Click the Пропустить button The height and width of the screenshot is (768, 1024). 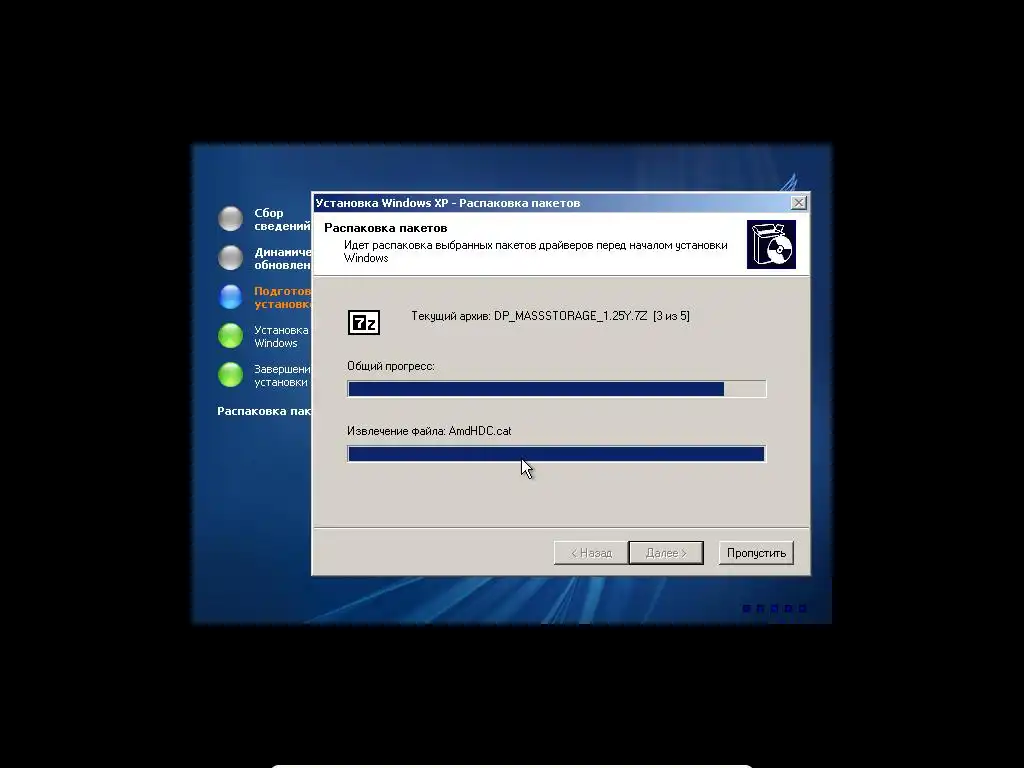pyautogui.click(x=756, y=553)
